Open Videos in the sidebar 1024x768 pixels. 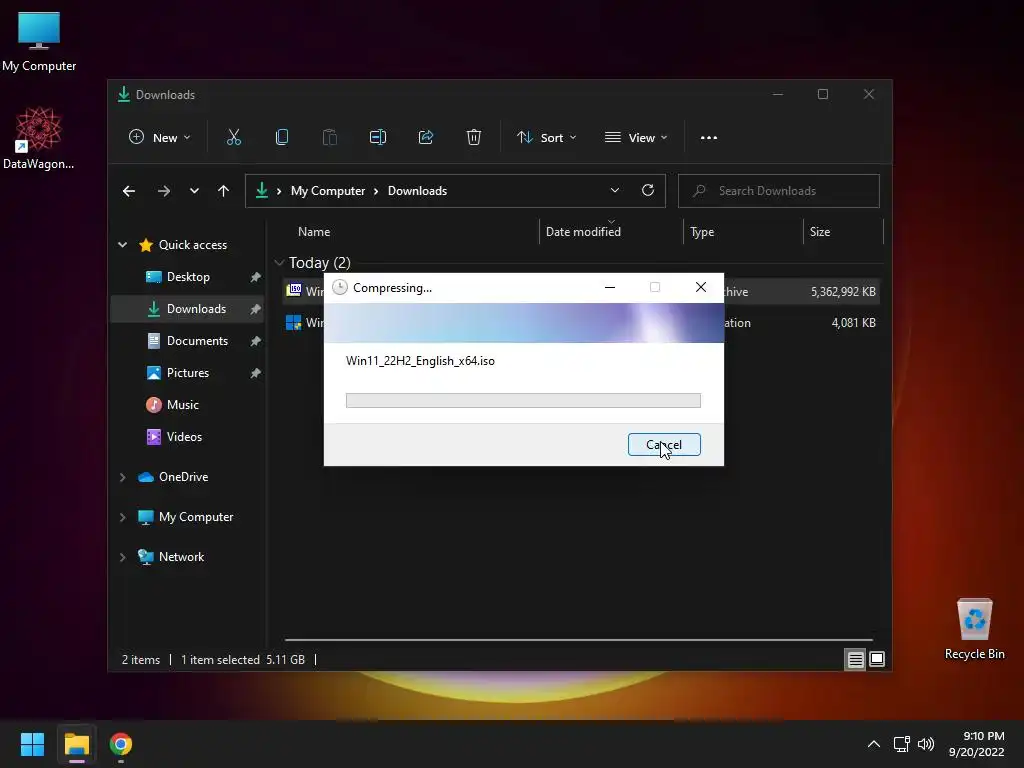174,437
